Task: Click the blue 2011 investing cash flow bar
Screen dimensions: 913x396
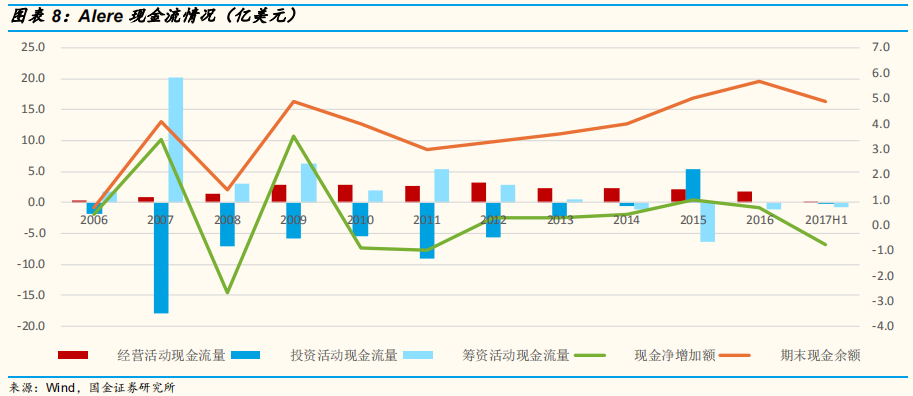Action: pos(427,231)
